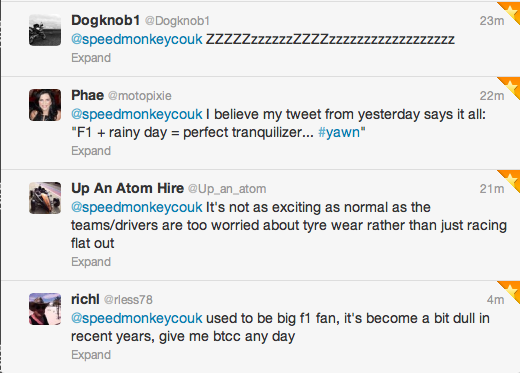Screen dimensions: 520x373
Task: Expand richl's btcc tweet
Action: [x=91, y=355]
